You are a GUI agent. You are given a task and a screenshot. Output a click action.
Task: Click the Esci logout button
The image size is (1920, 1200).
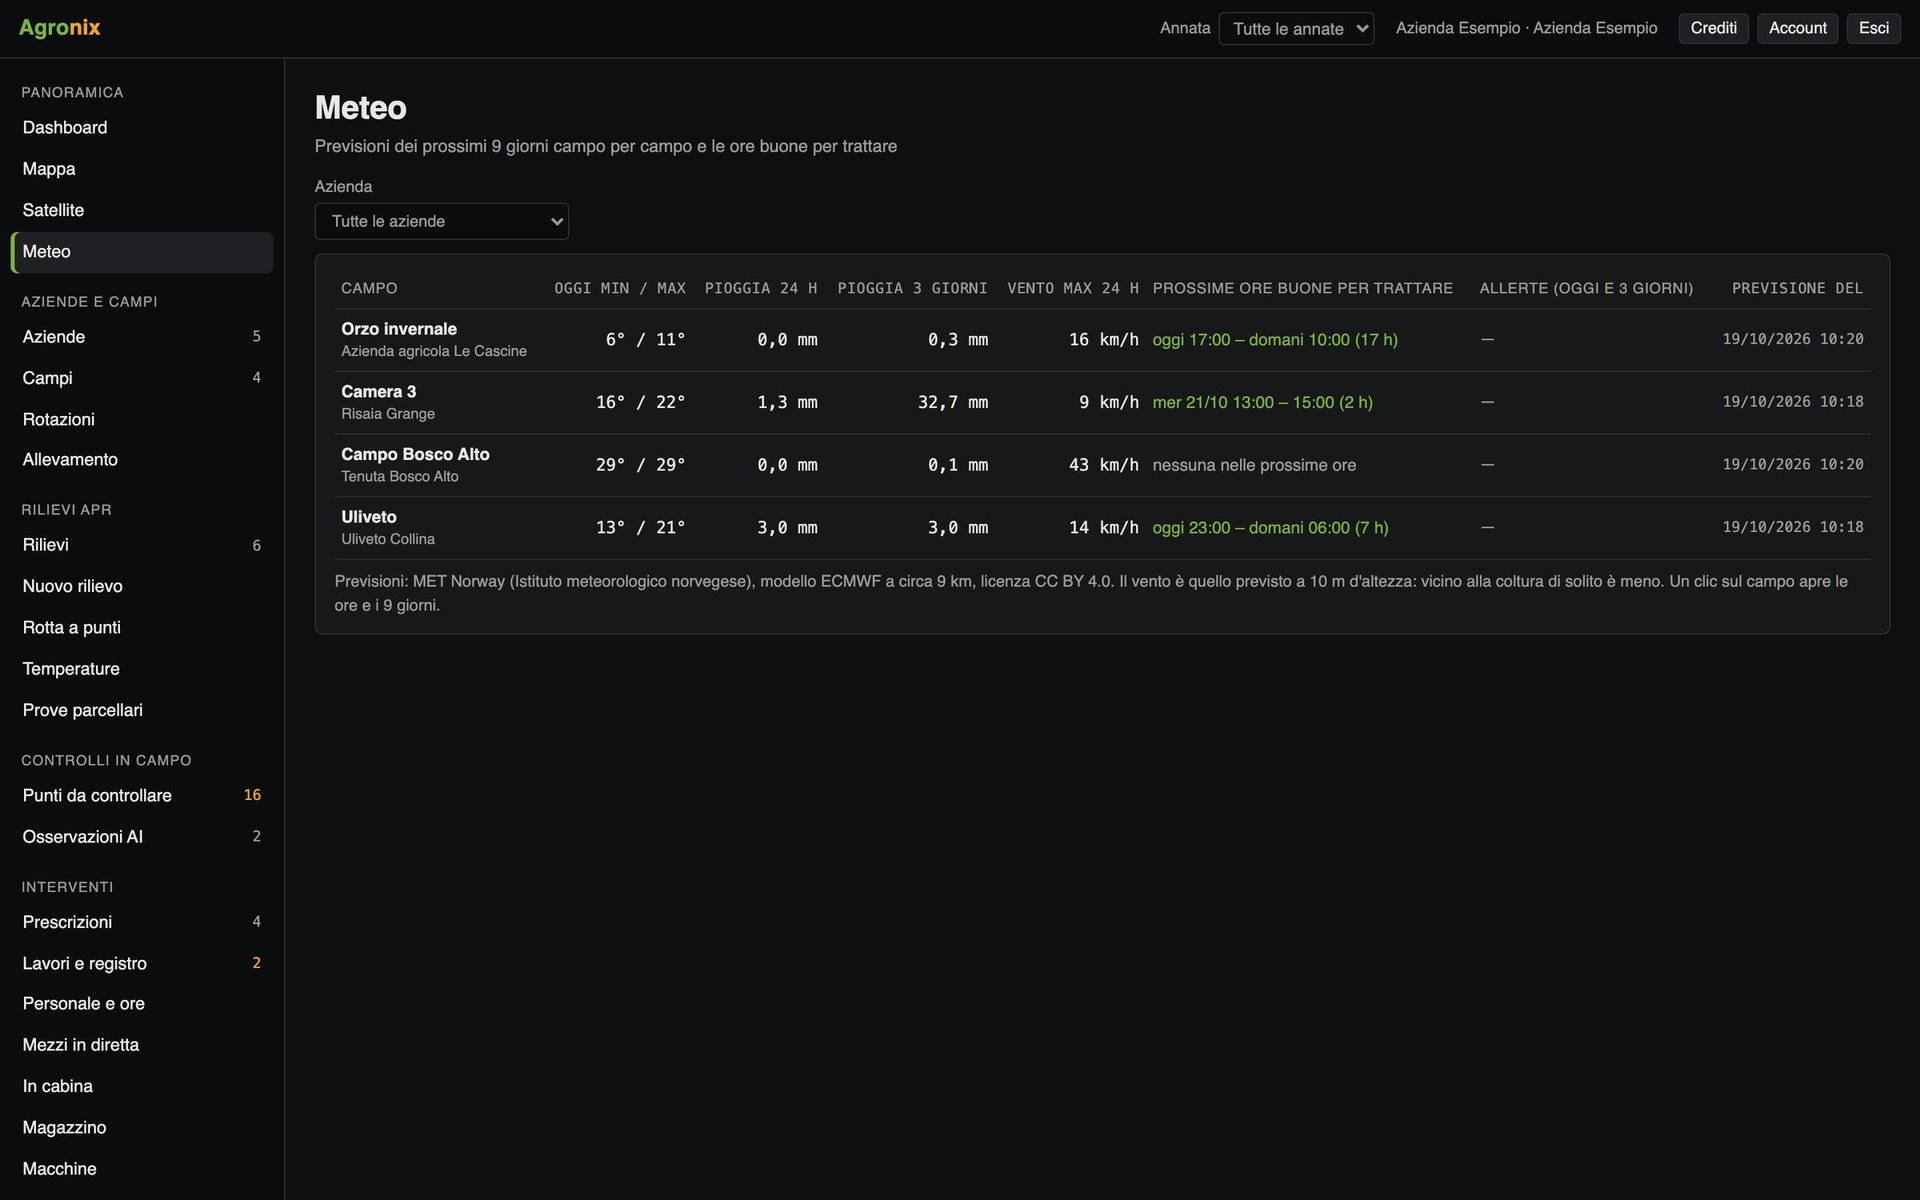[1873, 28]
